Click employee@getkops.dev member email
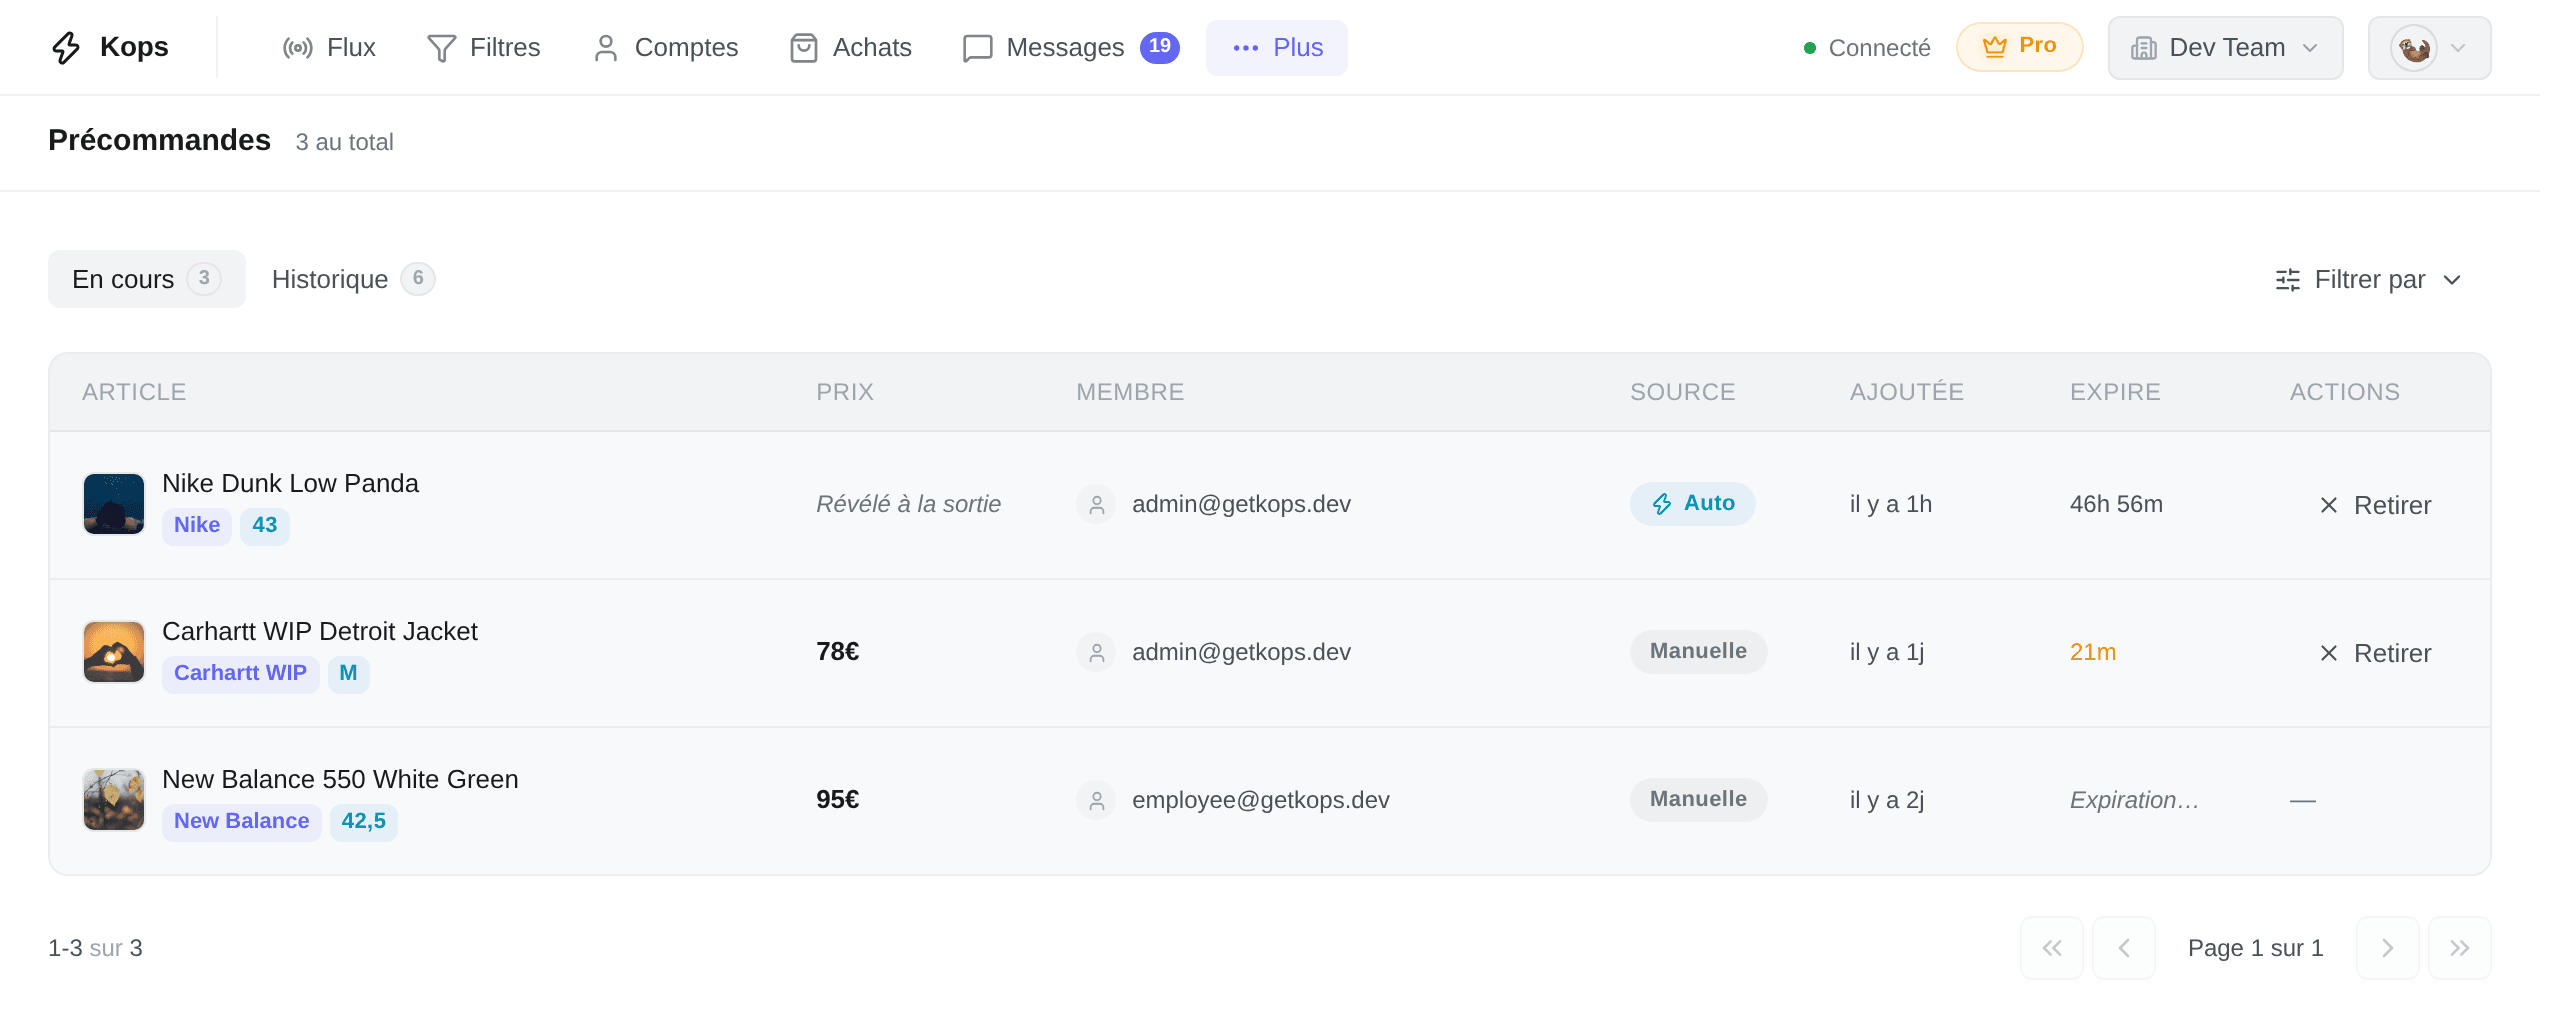This screenshot has width=2560, height=1030. tap(1260, 800)
